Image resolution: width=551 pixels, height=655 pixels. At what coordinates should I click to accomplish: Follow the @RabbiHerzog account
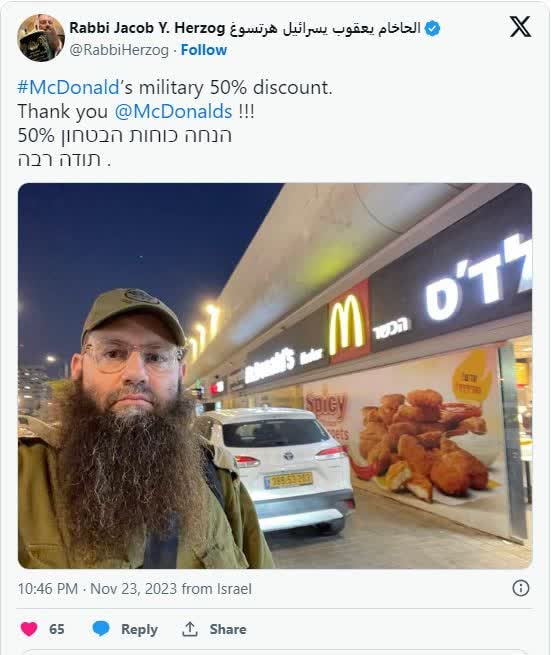coord(204,50)
